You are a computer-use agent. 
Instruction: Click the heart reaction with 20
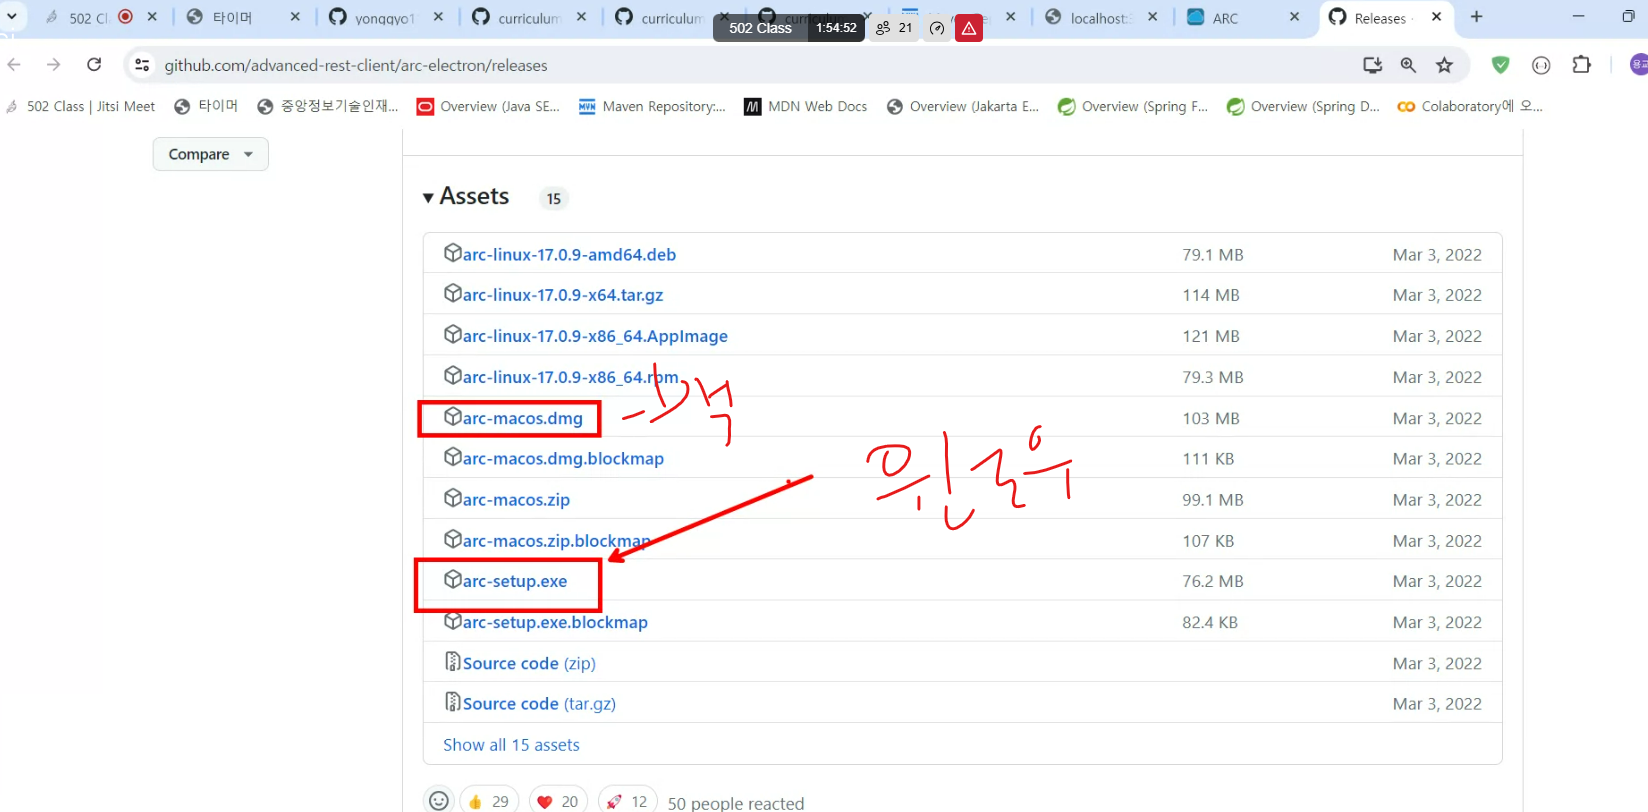[558, 801]
